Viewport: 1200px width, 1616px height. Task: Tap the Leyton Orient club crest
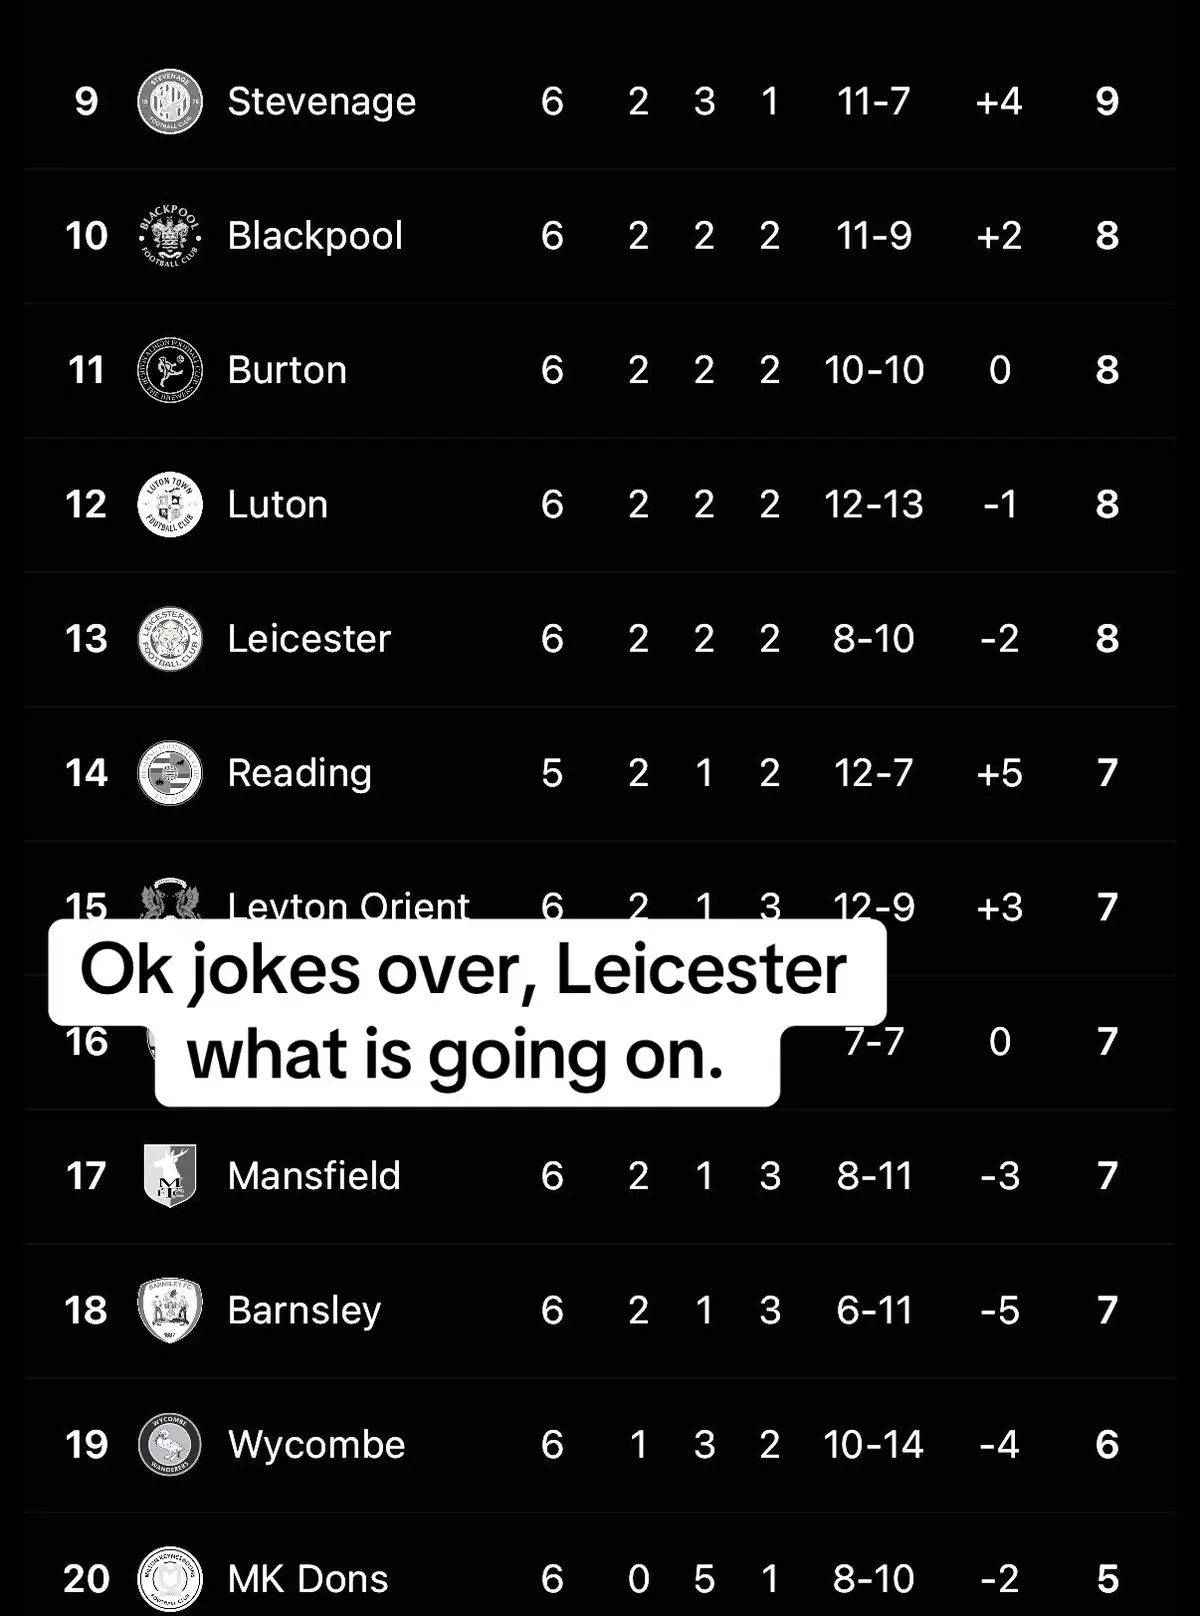click(170, 899)
